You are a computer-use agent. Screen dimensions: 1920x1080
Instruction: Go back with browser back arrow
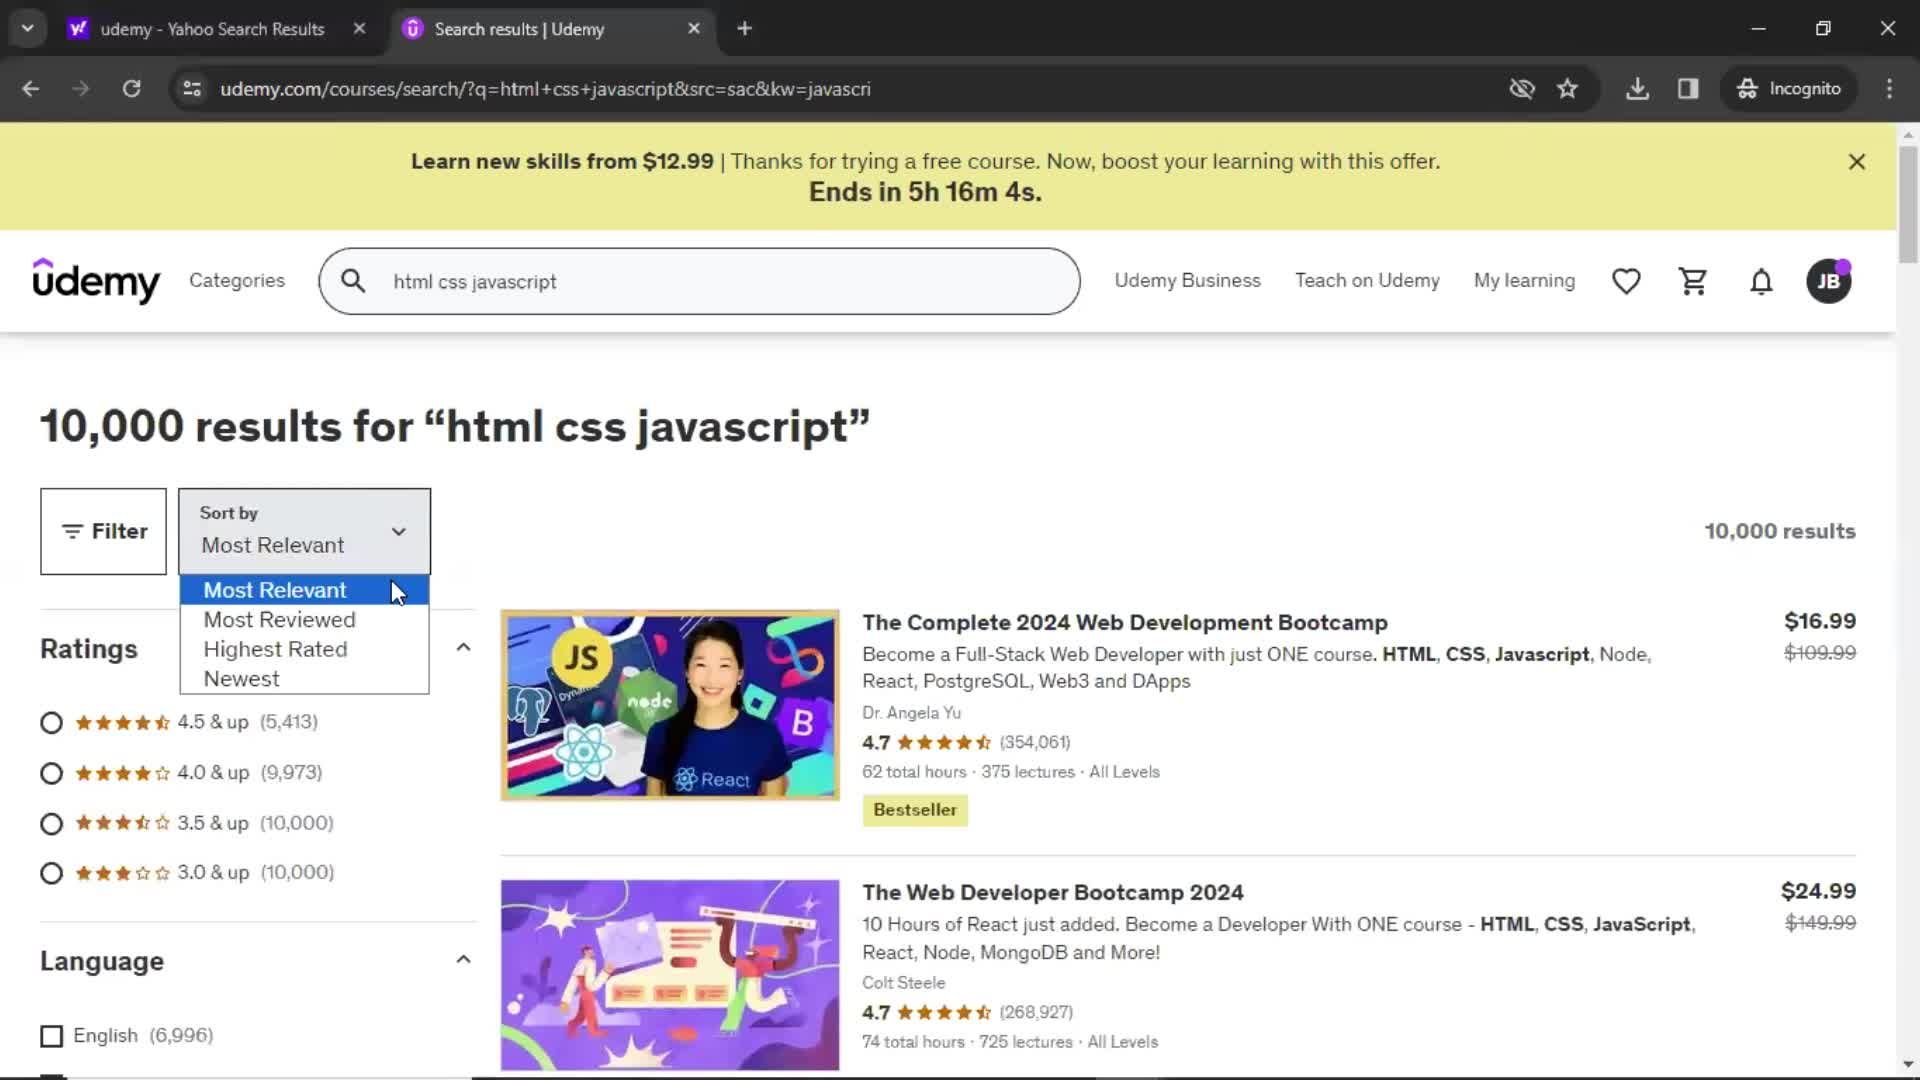click(x=30, y=89)
